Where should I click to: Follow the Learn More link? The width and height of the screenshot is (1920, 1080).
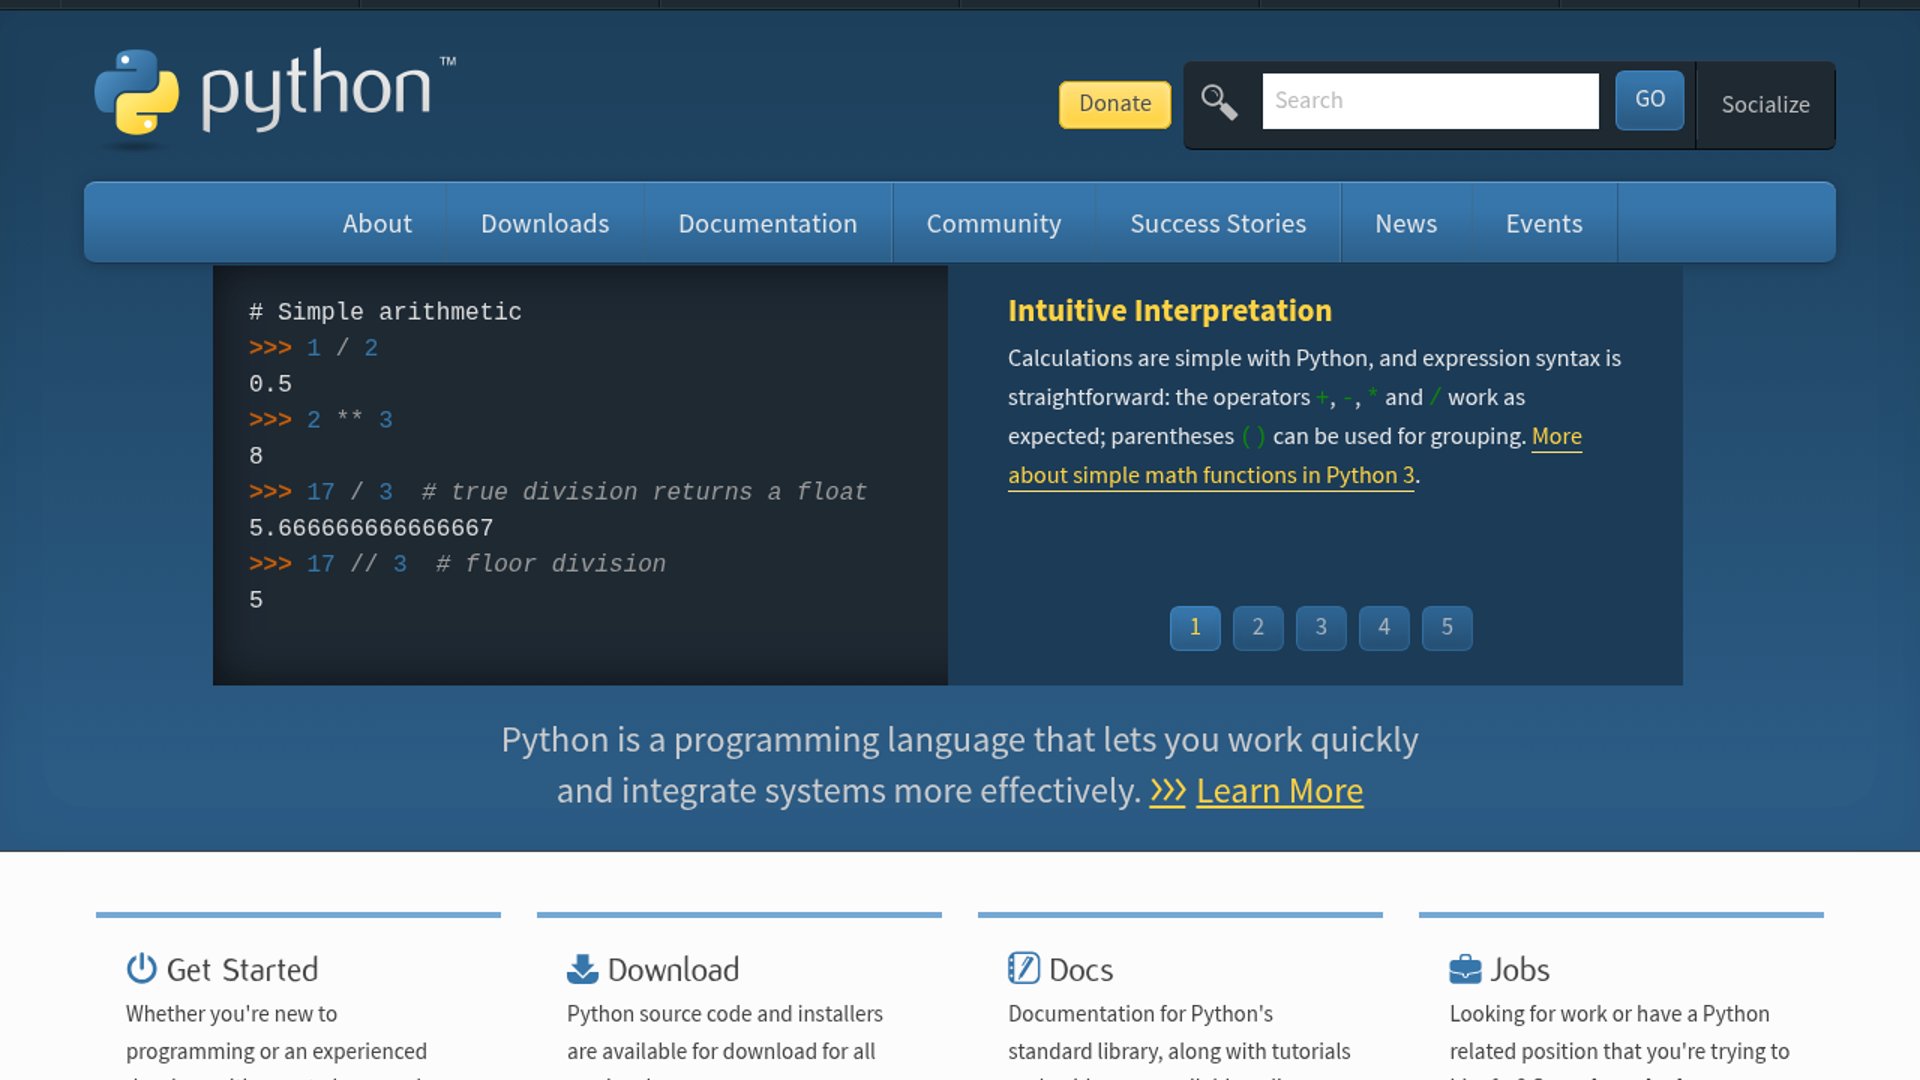tap(1279, 791)
